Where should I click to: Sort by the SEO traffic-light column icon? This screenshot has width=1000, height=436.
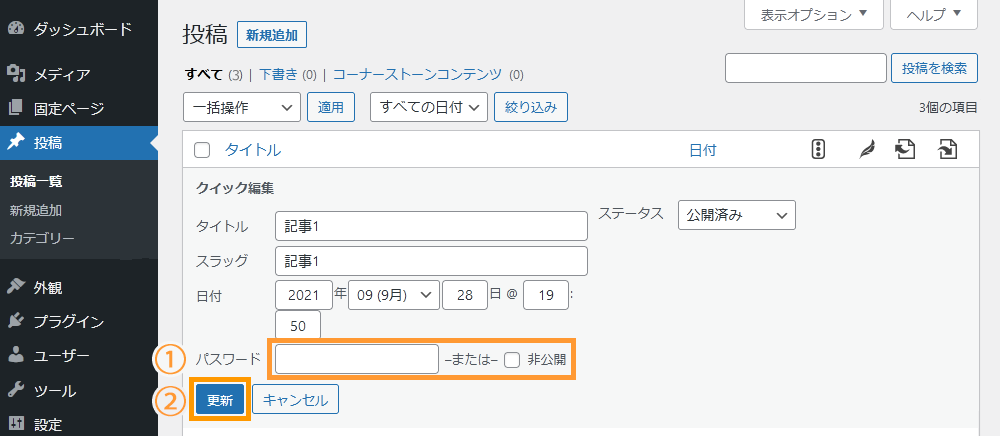[819, 150]
